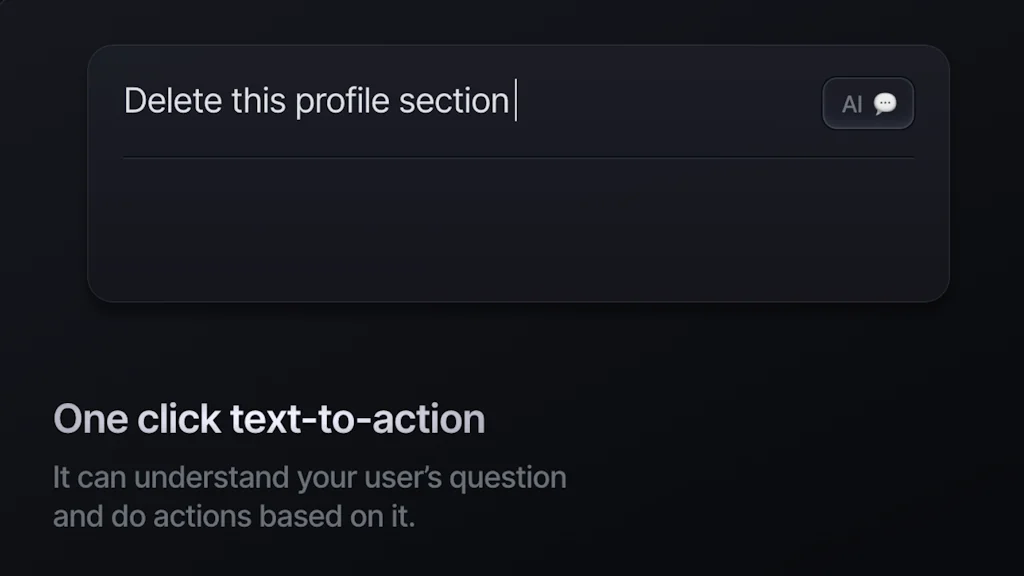This screenshot has height=576, width=1024.
Task: Click the divider line under the query
Action: (520, 156)
